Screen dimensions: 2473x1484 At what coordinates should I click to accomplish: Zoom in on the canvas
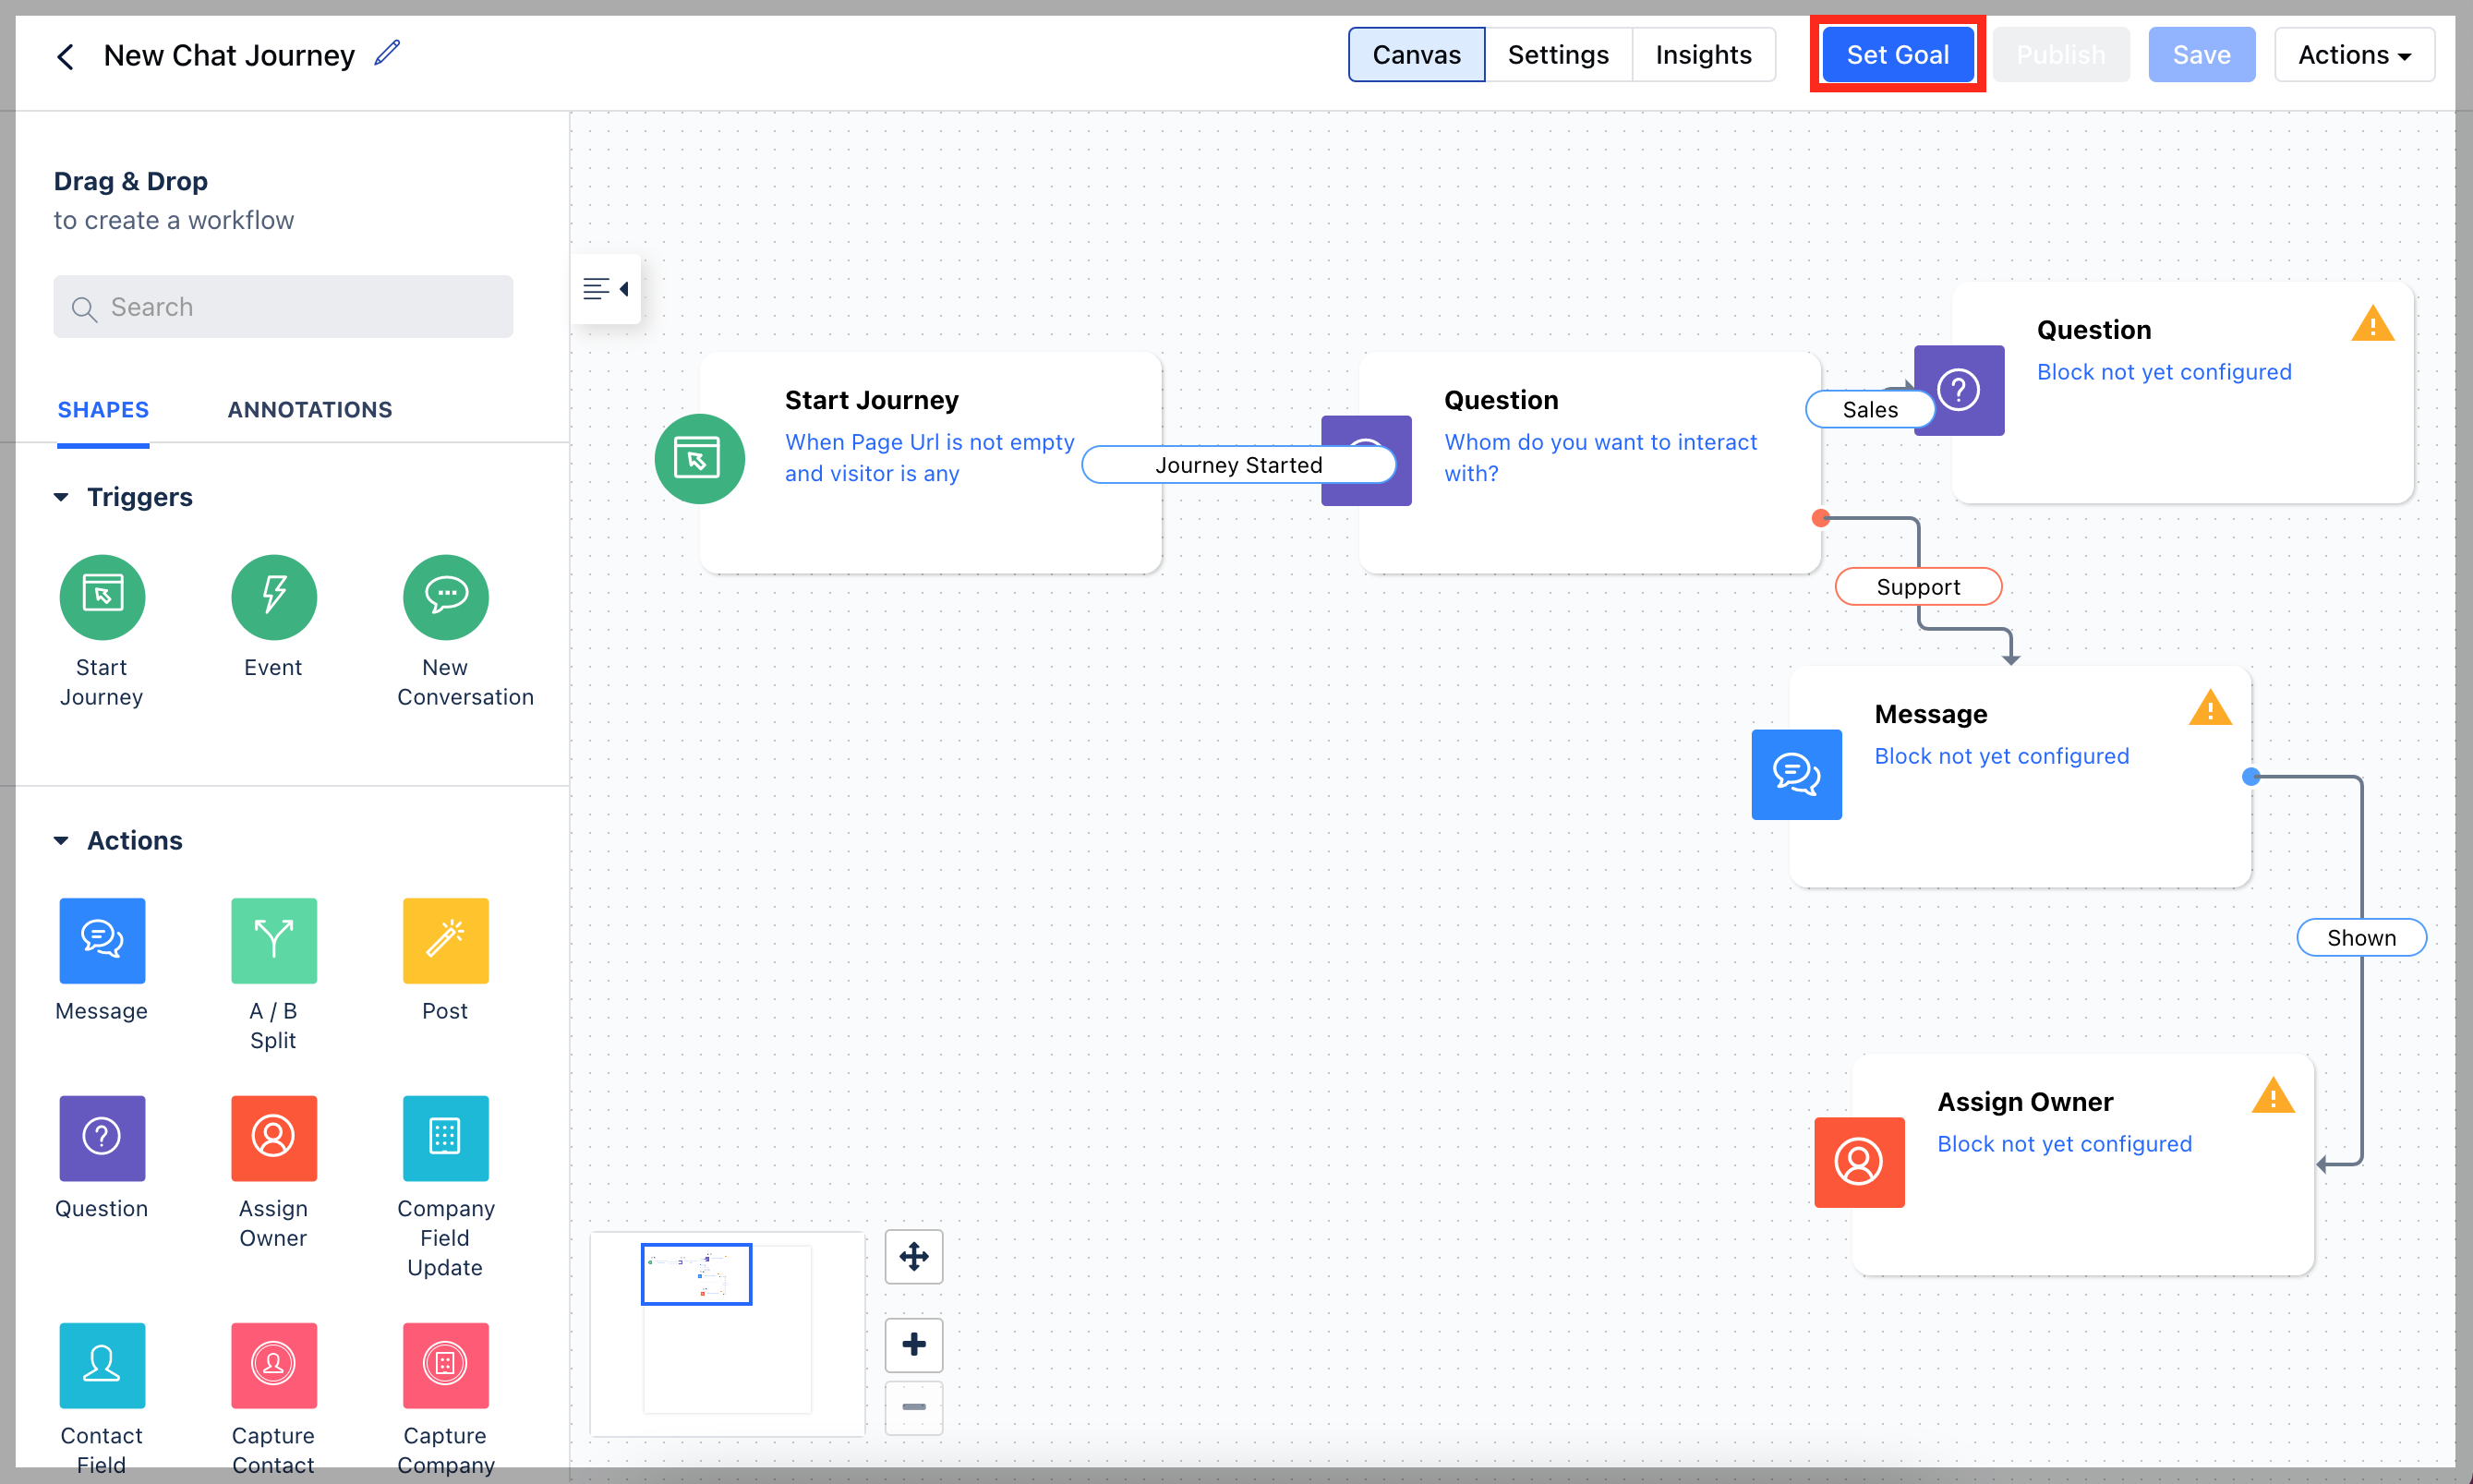coord(913,1345)
